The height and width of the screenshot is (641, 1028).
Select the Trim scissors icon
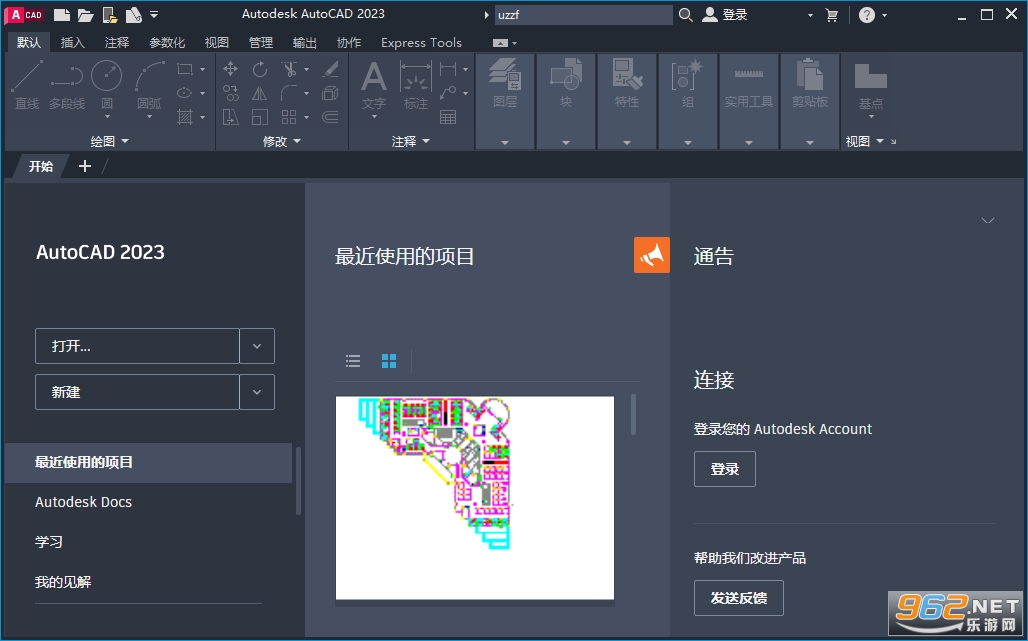(288, 69)
